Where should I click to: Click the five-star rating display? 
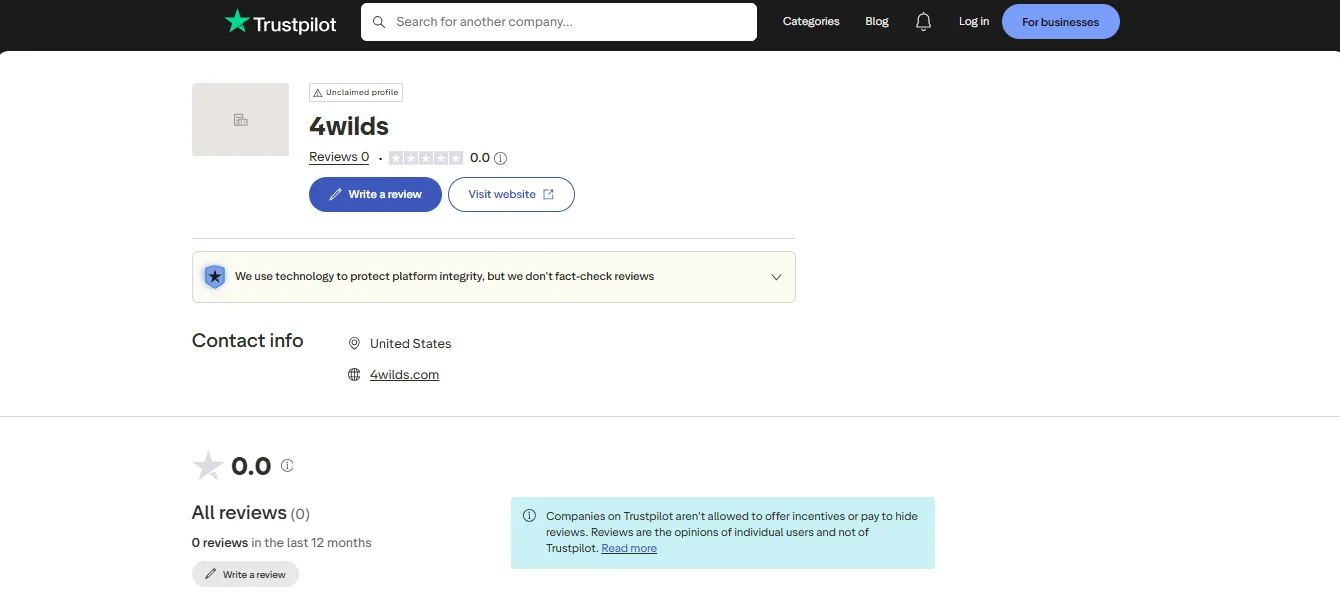coord(426,158)
